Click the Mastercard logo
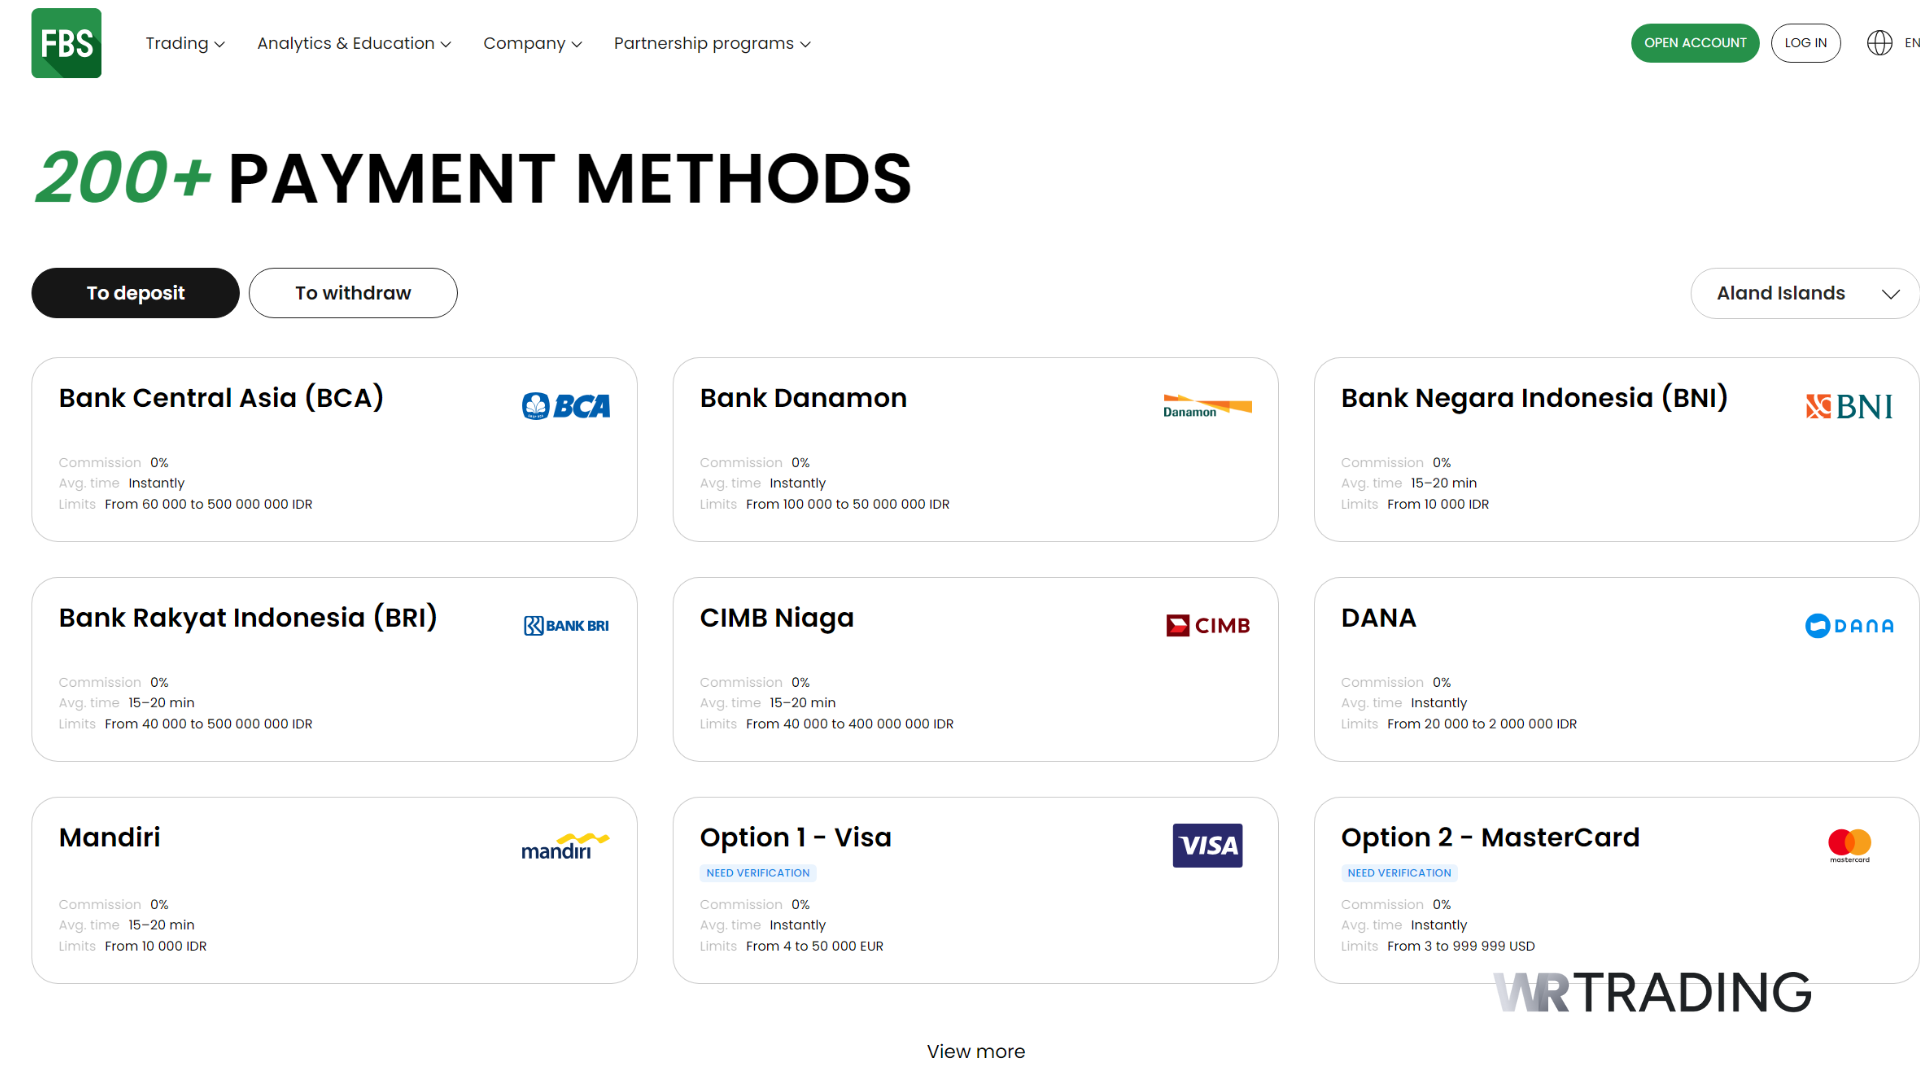 point(1849,846)
